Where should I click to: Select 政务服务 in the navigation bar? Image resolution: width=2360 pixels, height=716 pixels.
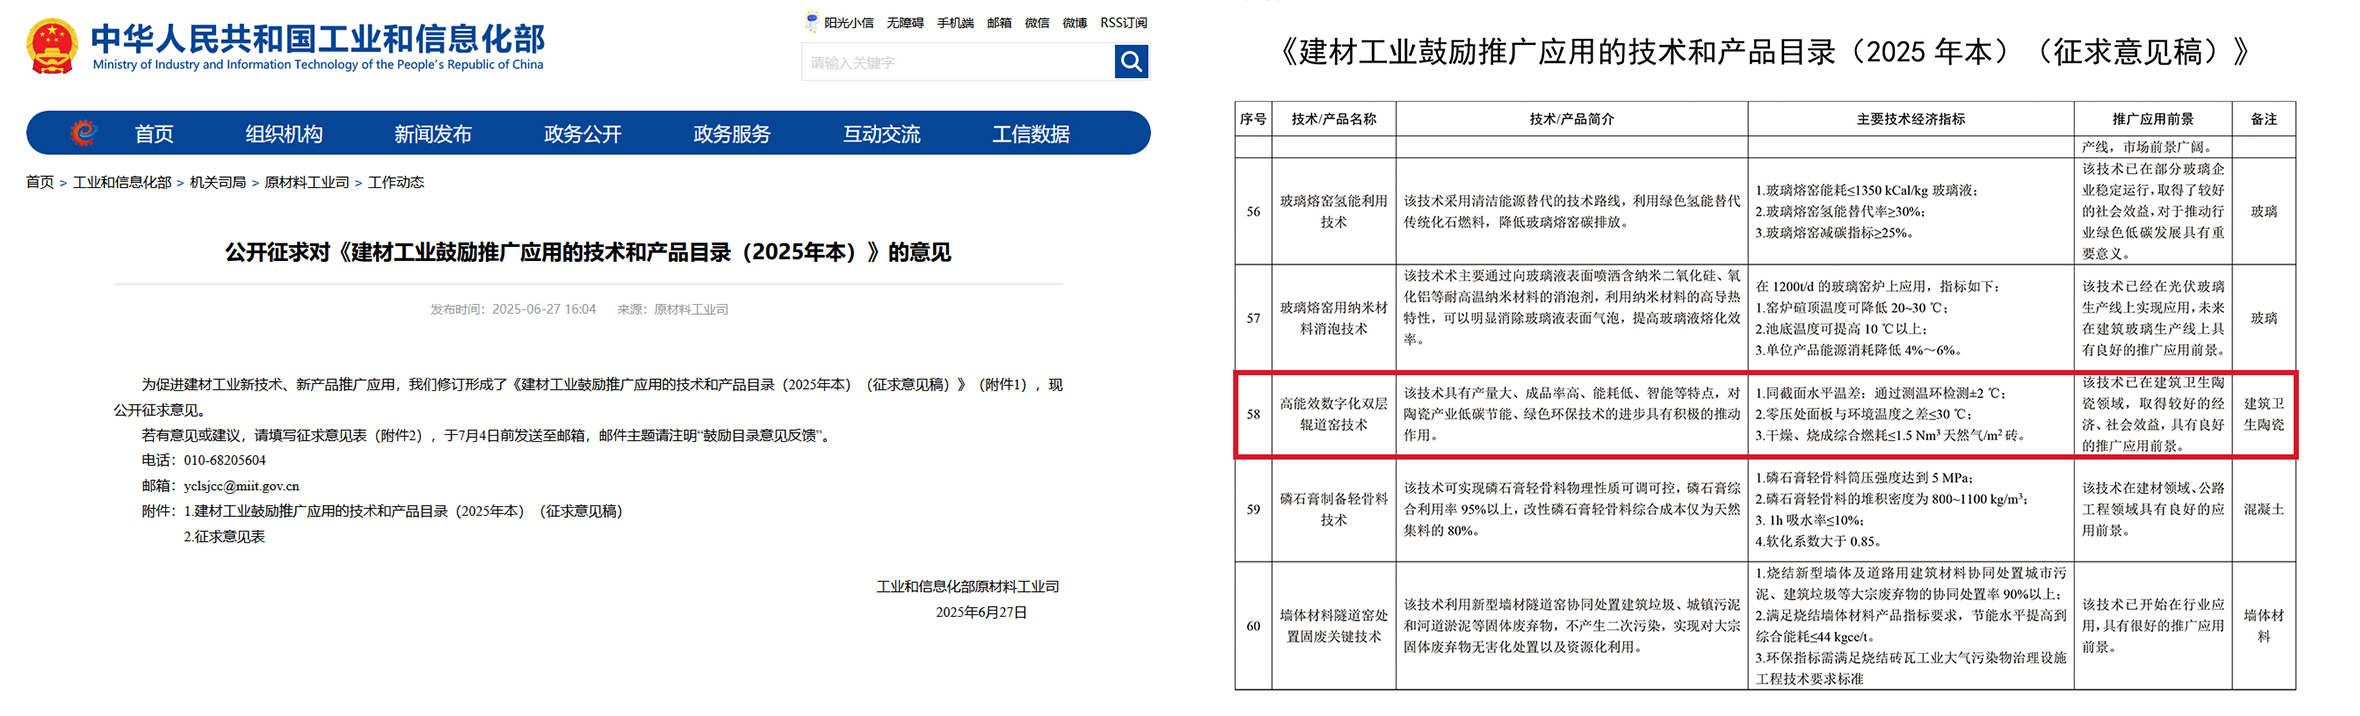coord(731,134)
